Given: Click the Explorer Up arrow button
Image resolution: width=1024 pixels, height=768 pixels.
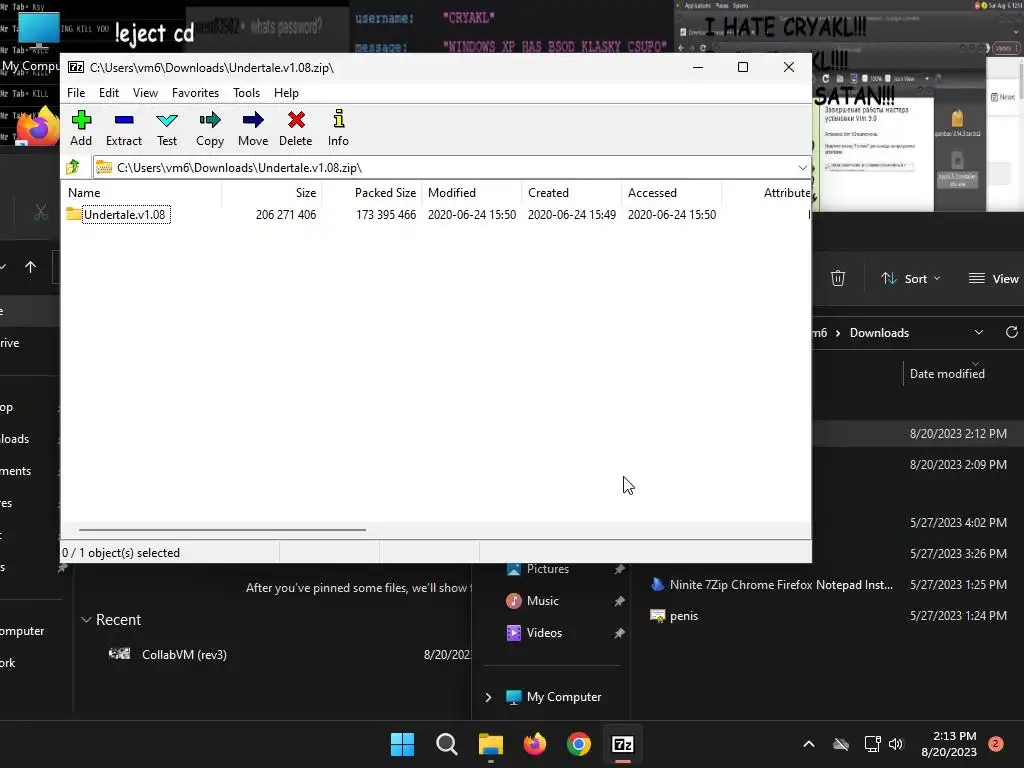Looking at the screenshot, I should tap(30, 267).
